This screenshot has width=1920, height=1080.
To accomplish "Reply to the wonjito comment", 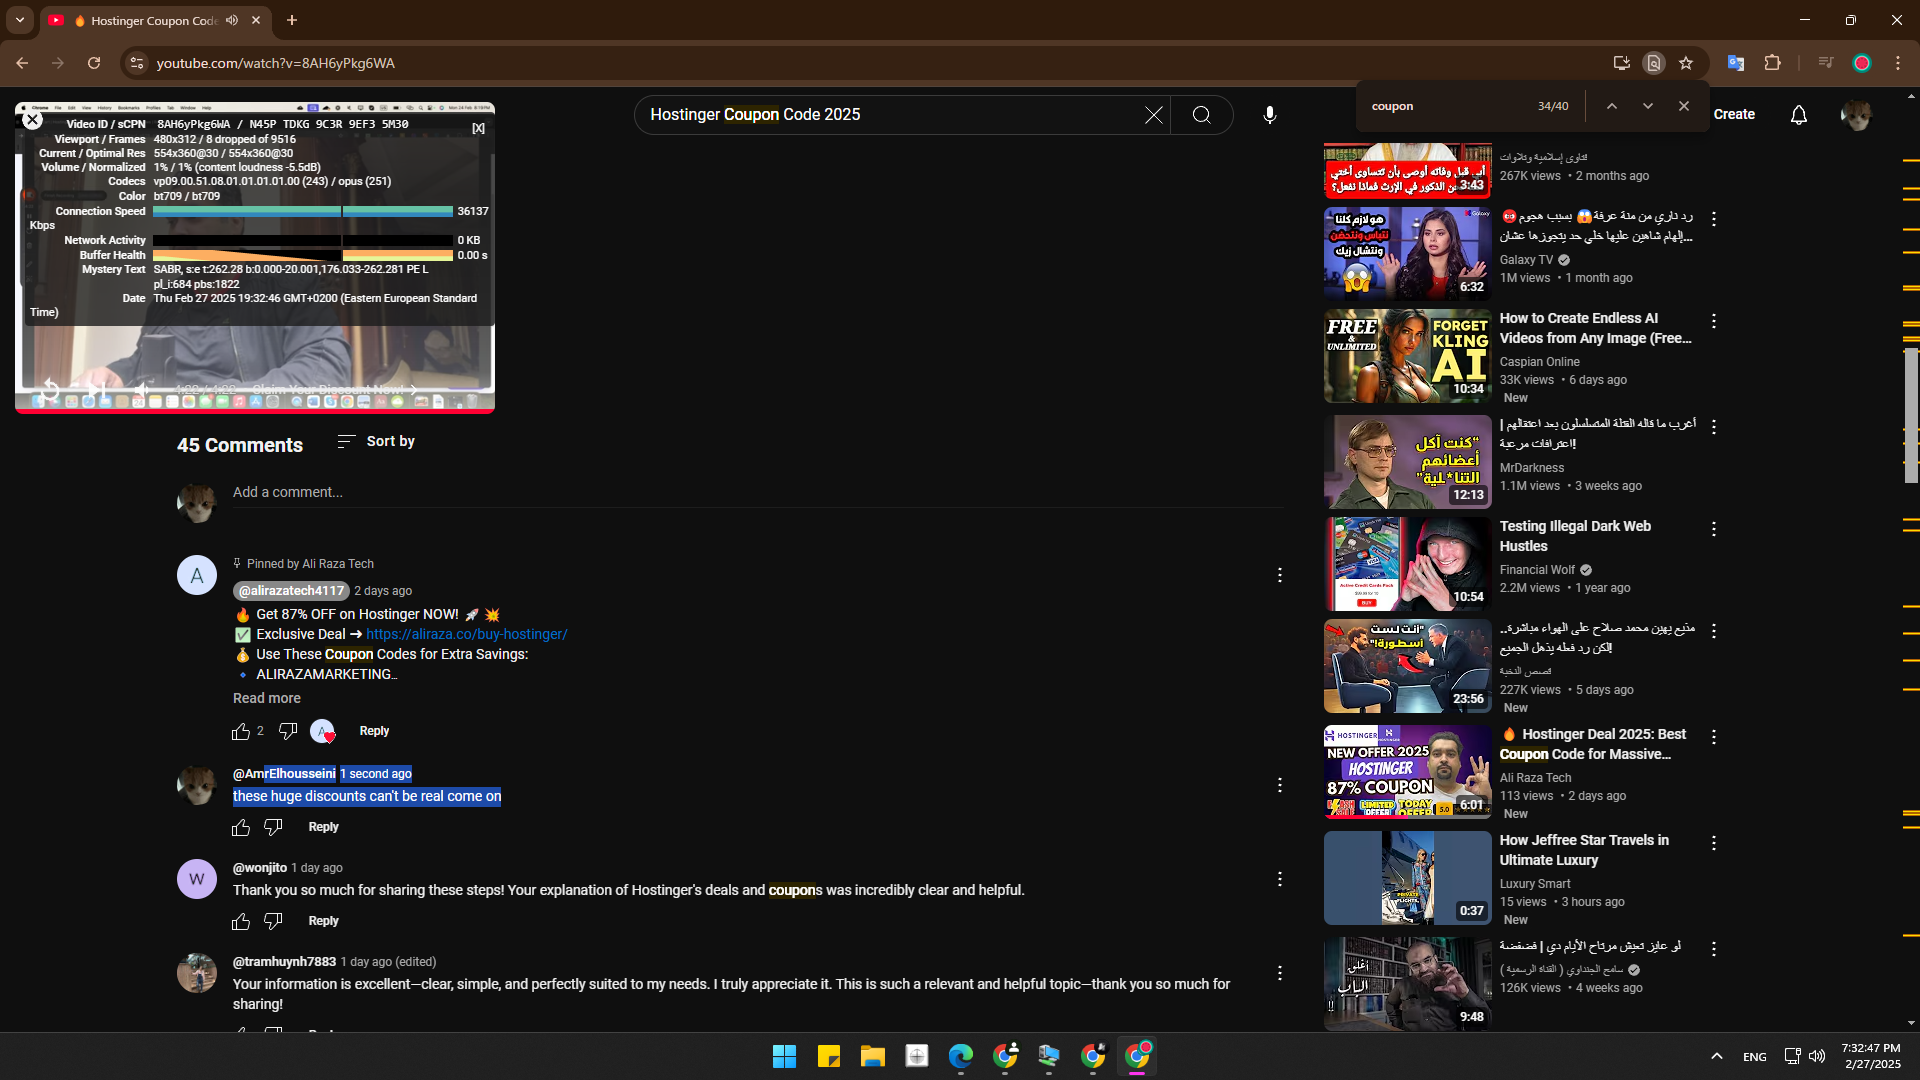I will [x=323, y=921].
